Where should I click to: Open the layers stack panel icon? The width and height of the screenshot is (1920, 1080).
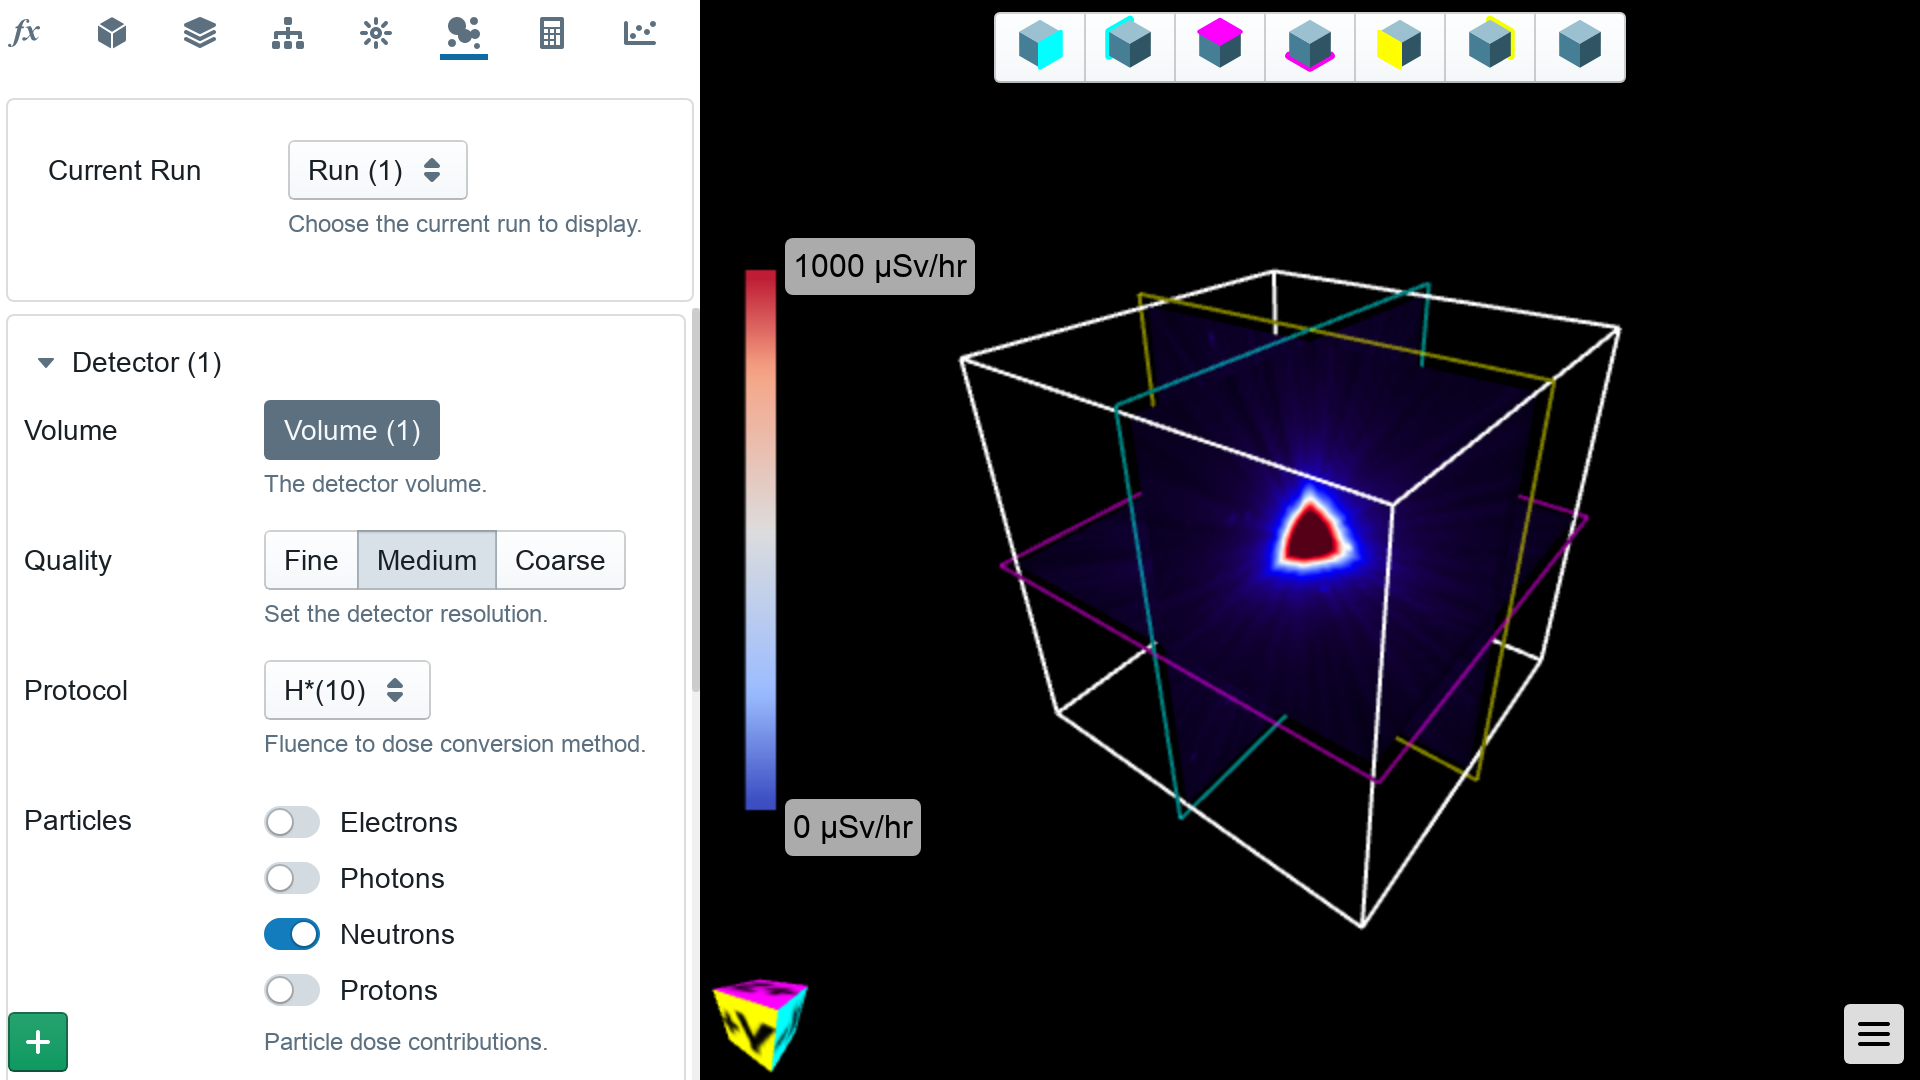[x=199, y=33]
